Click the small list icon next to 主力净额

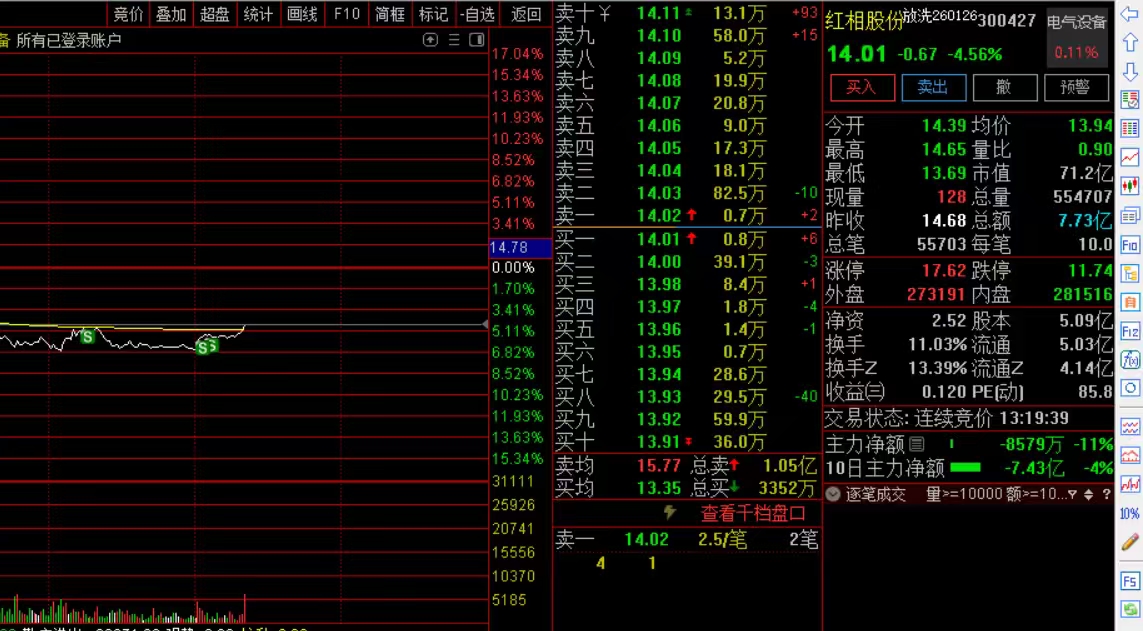pyautogui.click(x=917, y=443)
